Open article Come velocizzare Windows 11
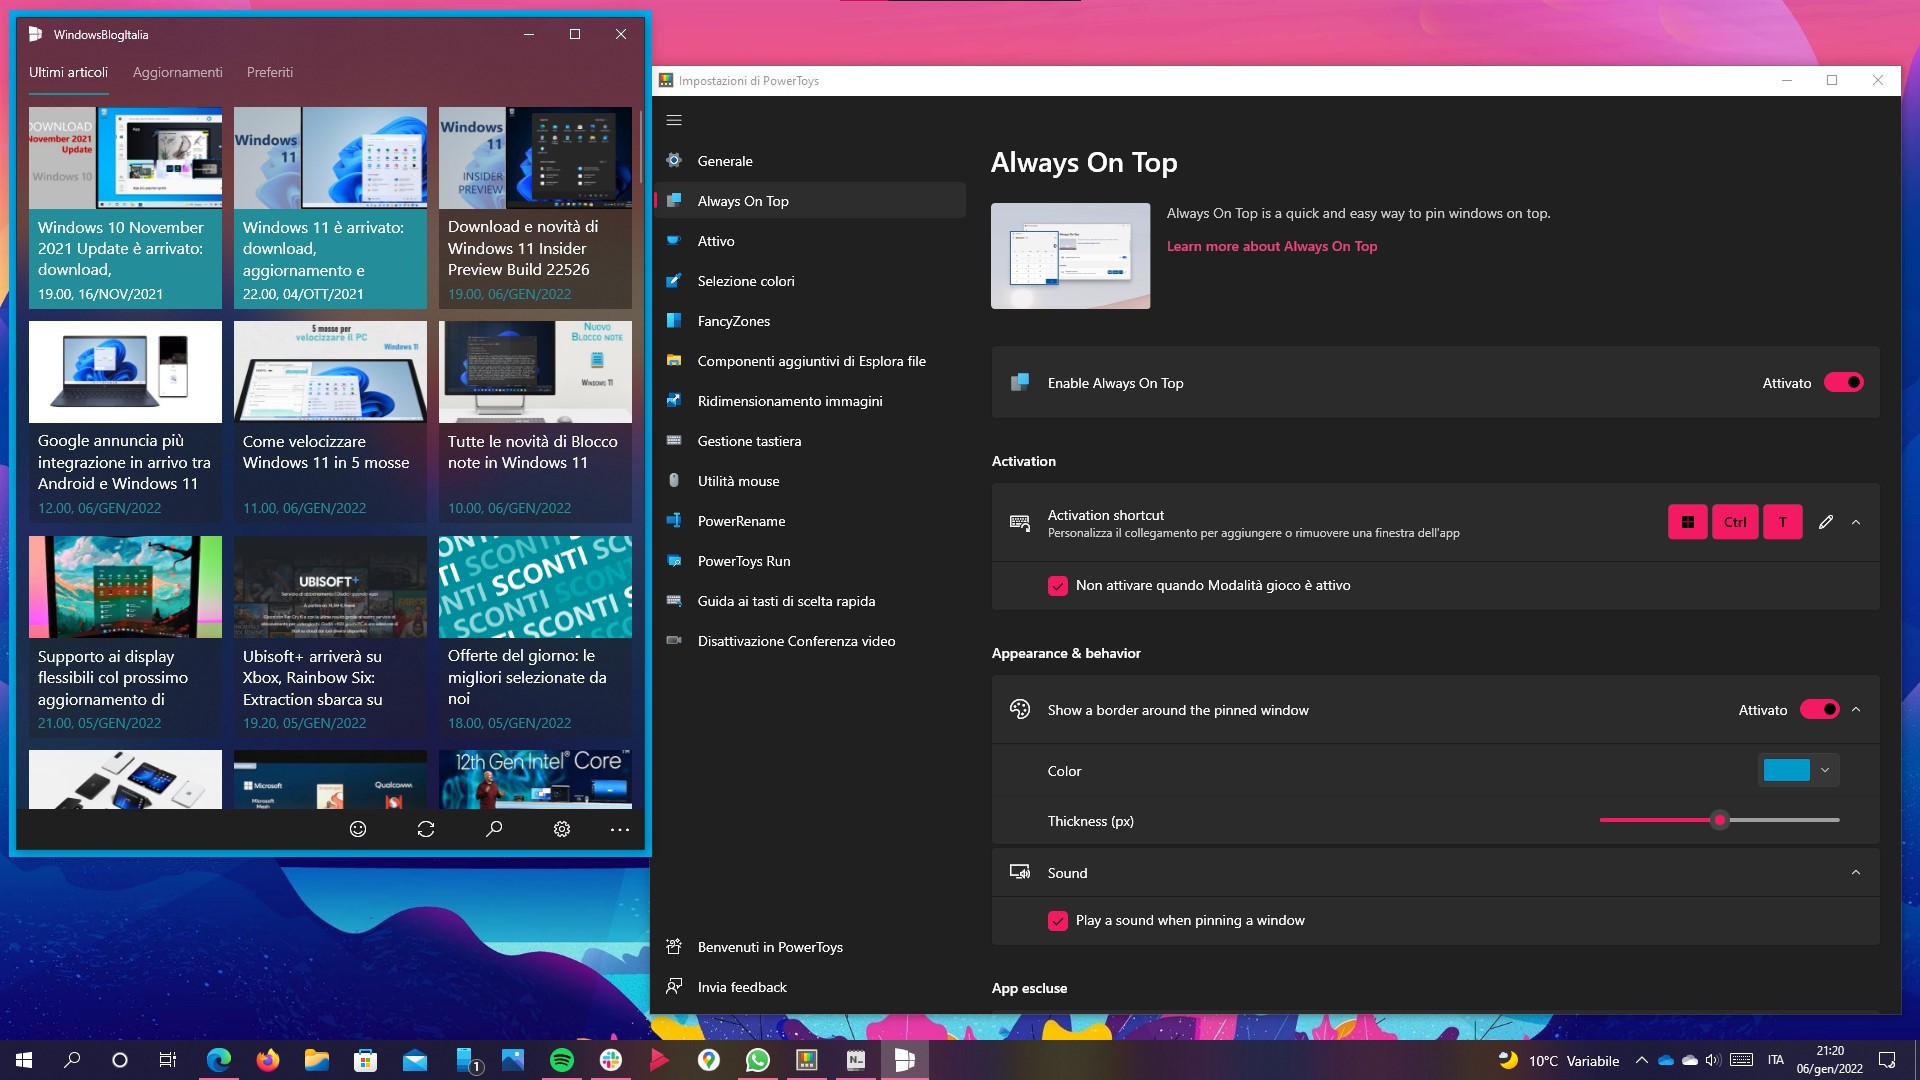Viewport: 1920px width, 1080px height. pyautogui.click(x=330, y=422)
